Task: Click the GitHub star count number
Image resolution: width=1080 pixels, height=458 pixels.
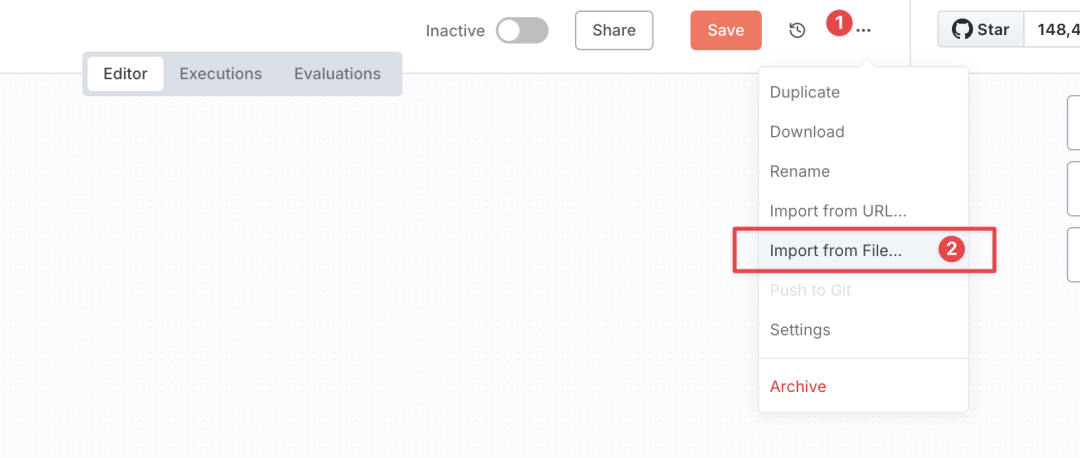Action: click(x=1056, y=30)
